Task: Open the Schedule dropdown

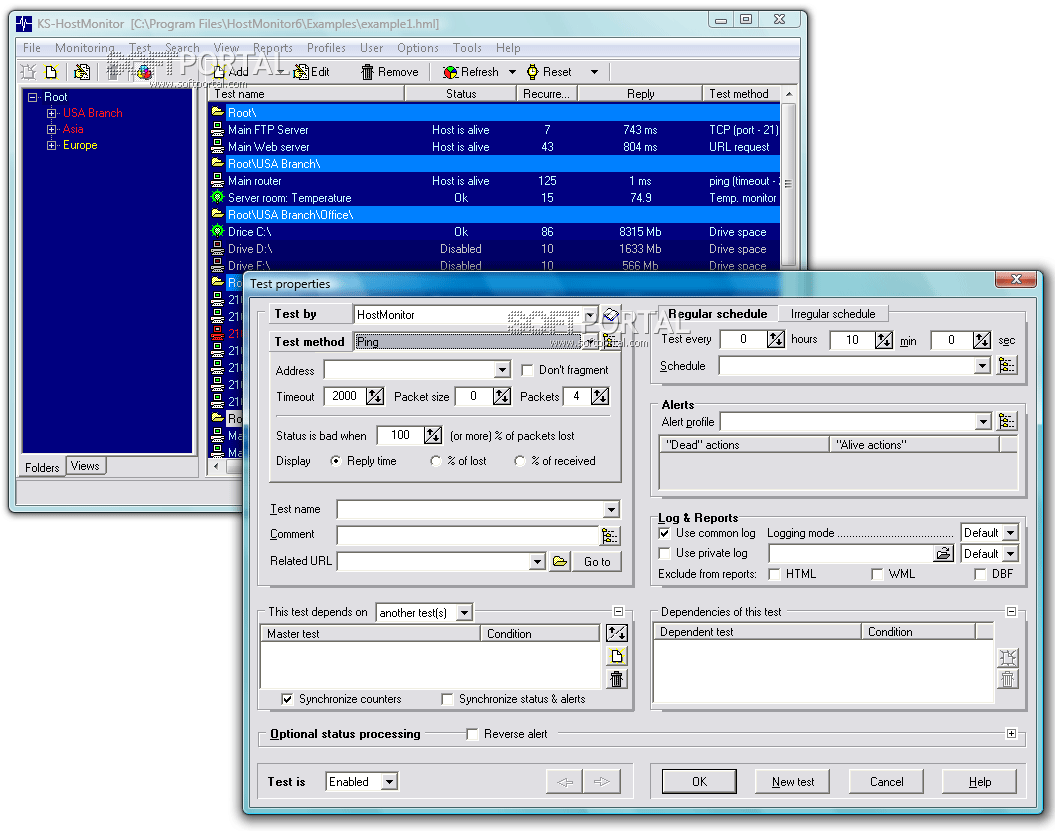Action: (982, 366)
